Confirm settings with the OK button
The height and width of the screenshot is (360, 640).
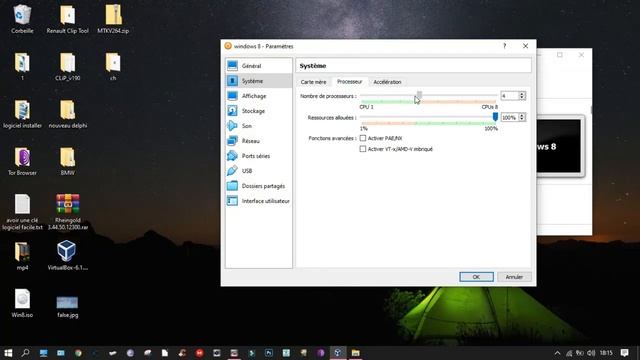[x=476, y=277]
